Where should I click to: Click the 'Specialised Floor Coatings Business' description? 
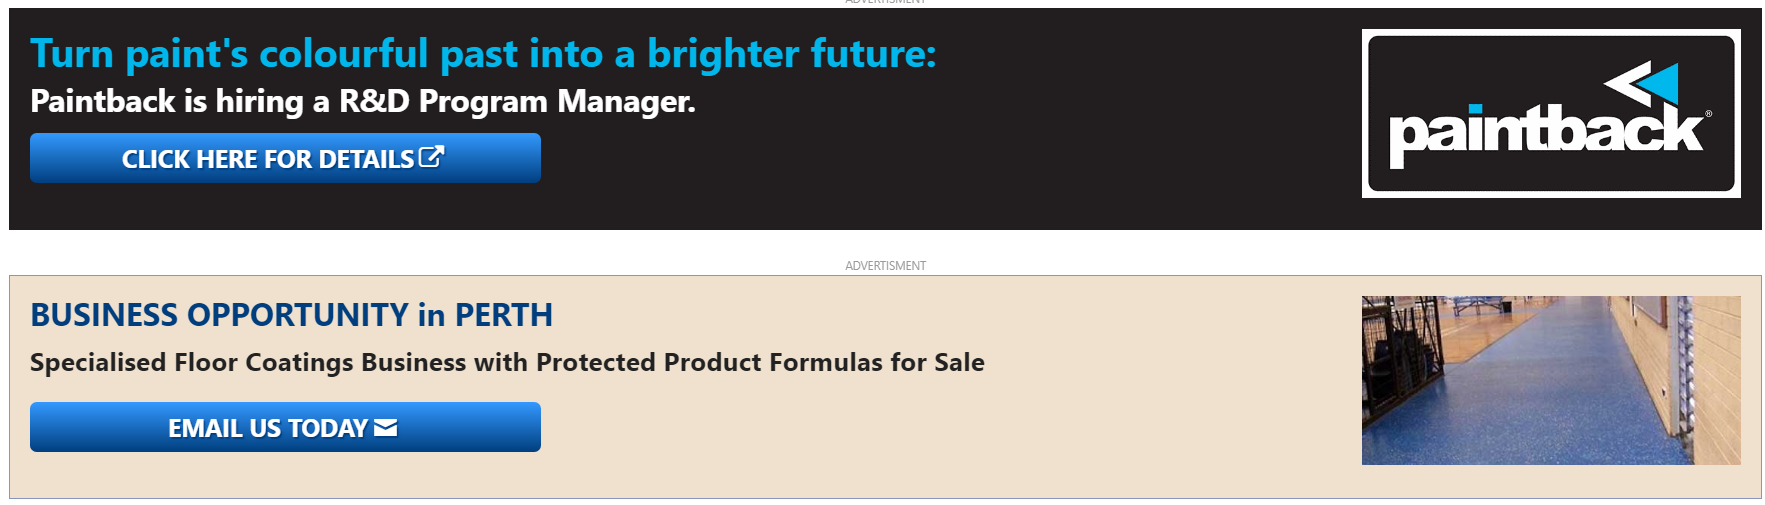[x=507, y=362]
